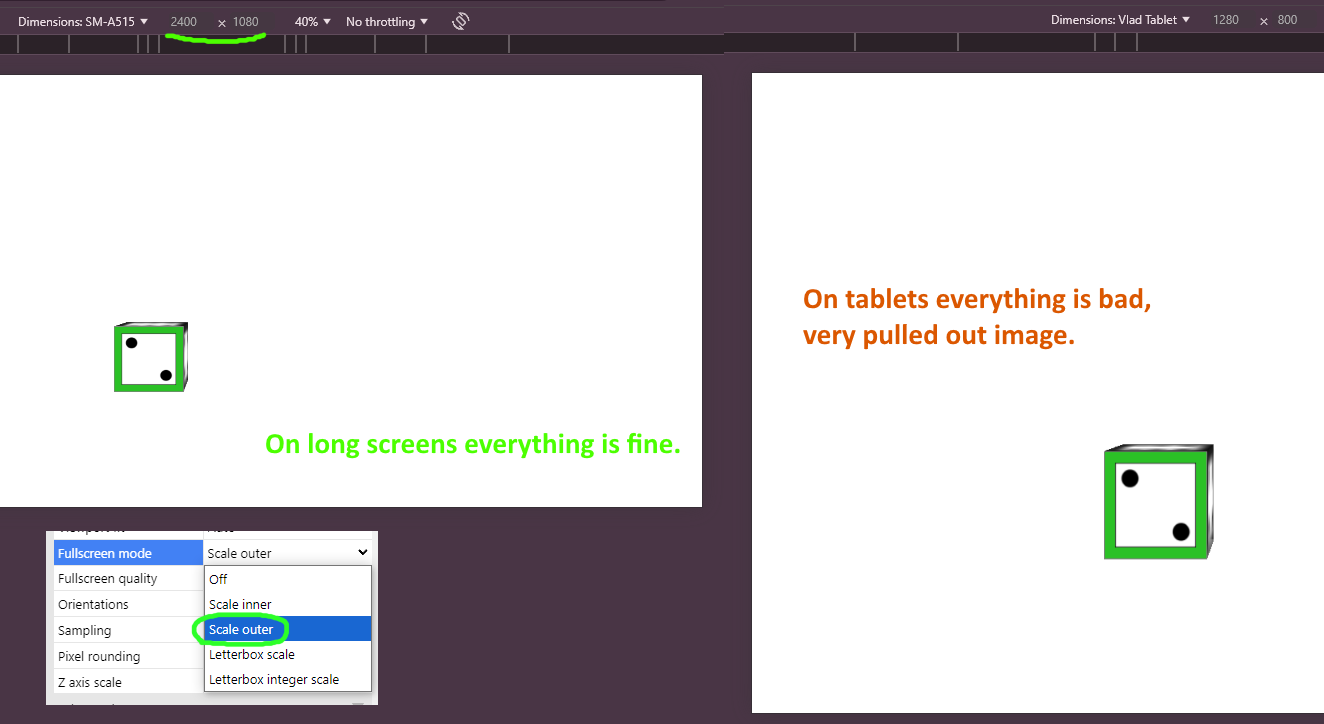Click the 2400 width input field
This screenshot has width=1324, height=724.
click(x=184, y=21)
